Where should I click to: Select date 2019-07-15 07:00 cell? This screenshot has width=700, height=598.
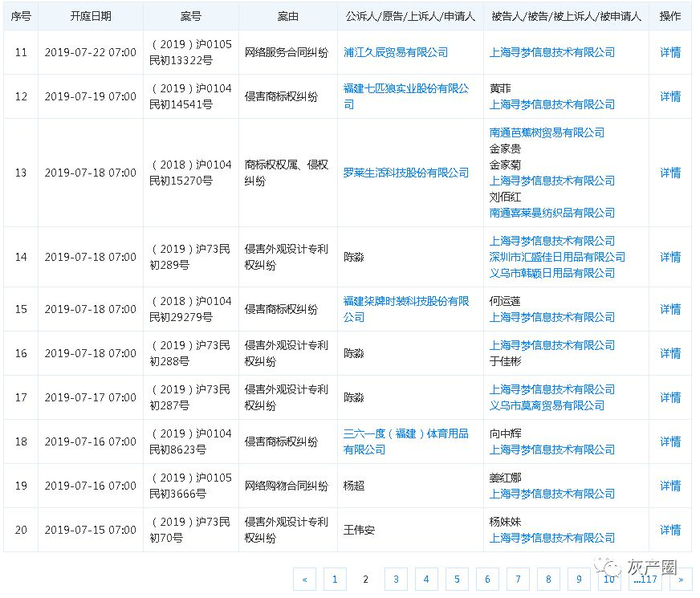pos(91,530)
